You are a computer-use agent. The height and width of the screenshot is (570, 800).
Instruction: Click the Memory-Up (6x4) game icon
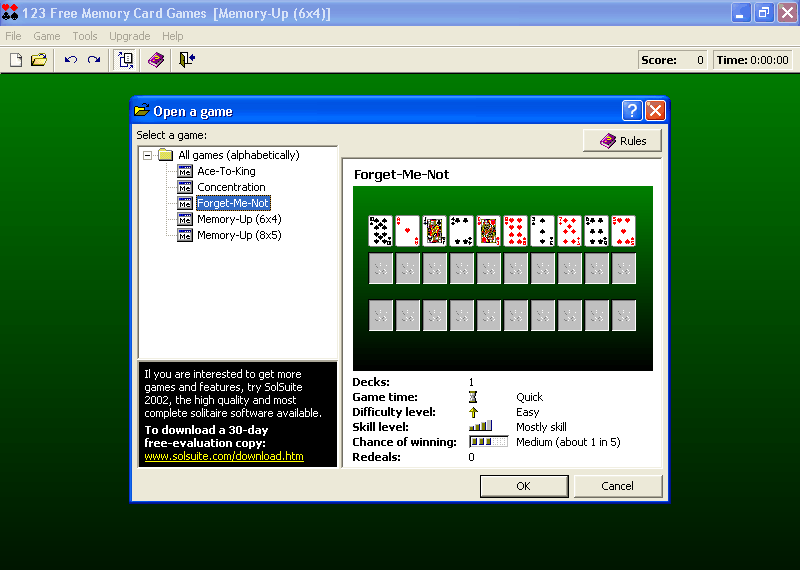(x=185, y=219)
